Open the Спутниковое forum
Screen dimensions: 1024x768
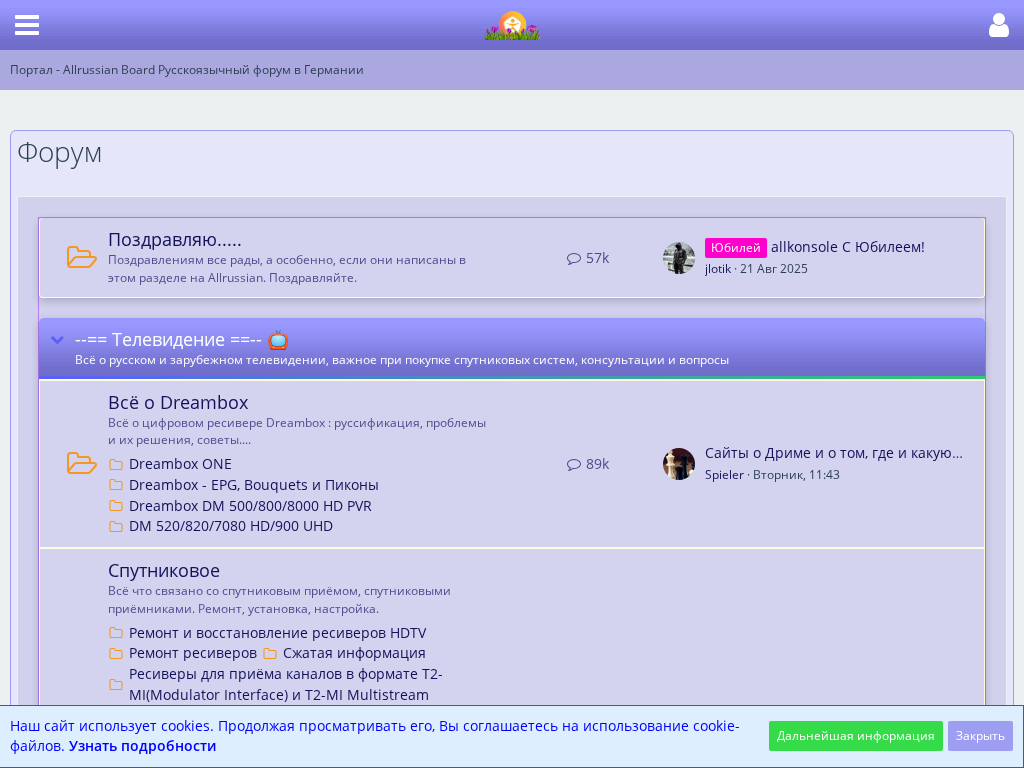[x=164, y=571]
